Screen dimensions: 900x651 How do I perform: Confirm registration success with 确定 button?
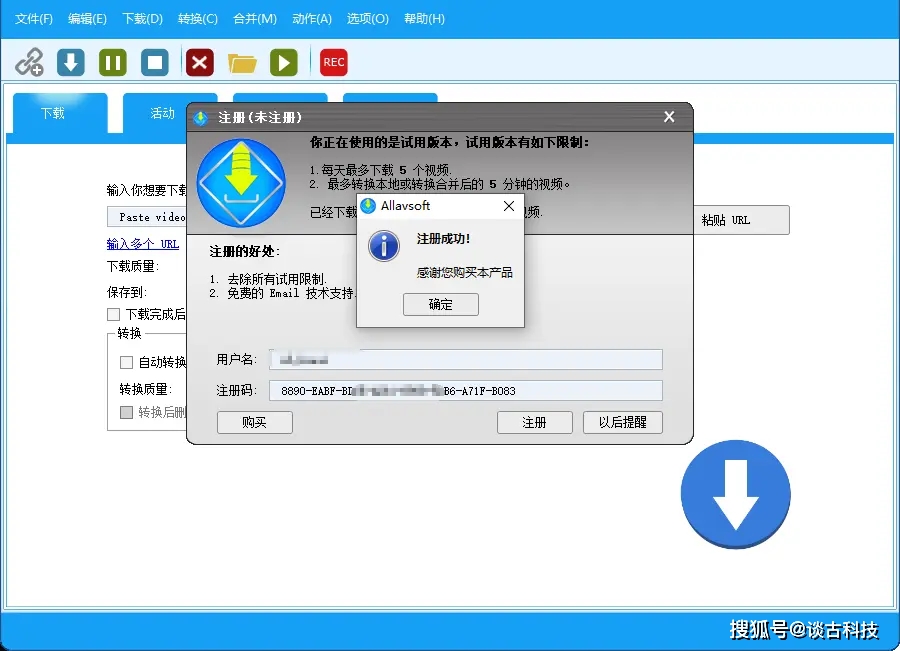[440, 304]
